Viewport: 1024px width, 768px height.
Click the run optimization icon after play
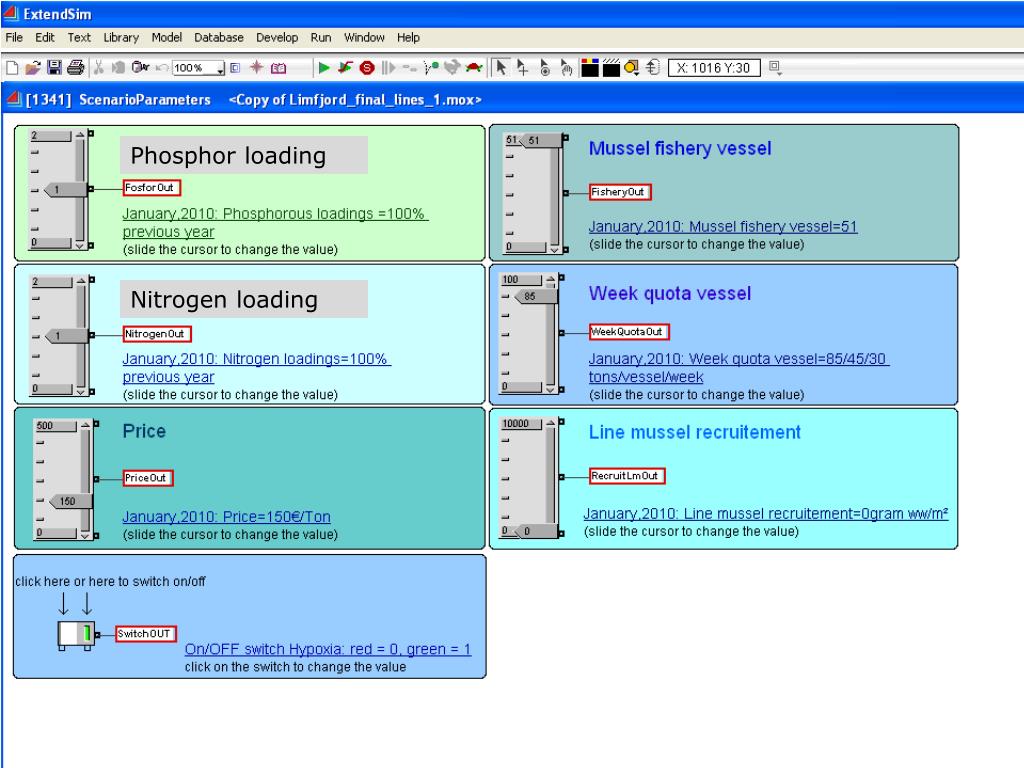(345, 67)
